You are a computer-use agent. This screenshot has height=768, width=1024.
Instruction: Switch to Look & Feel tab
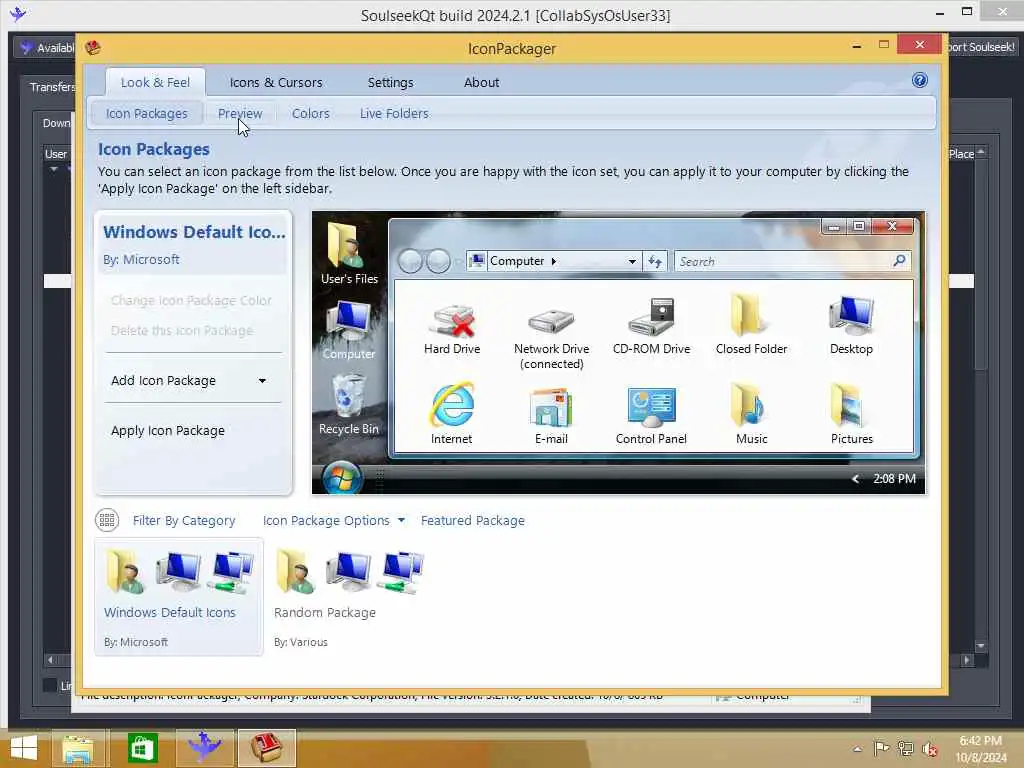(x=155, y=82)
